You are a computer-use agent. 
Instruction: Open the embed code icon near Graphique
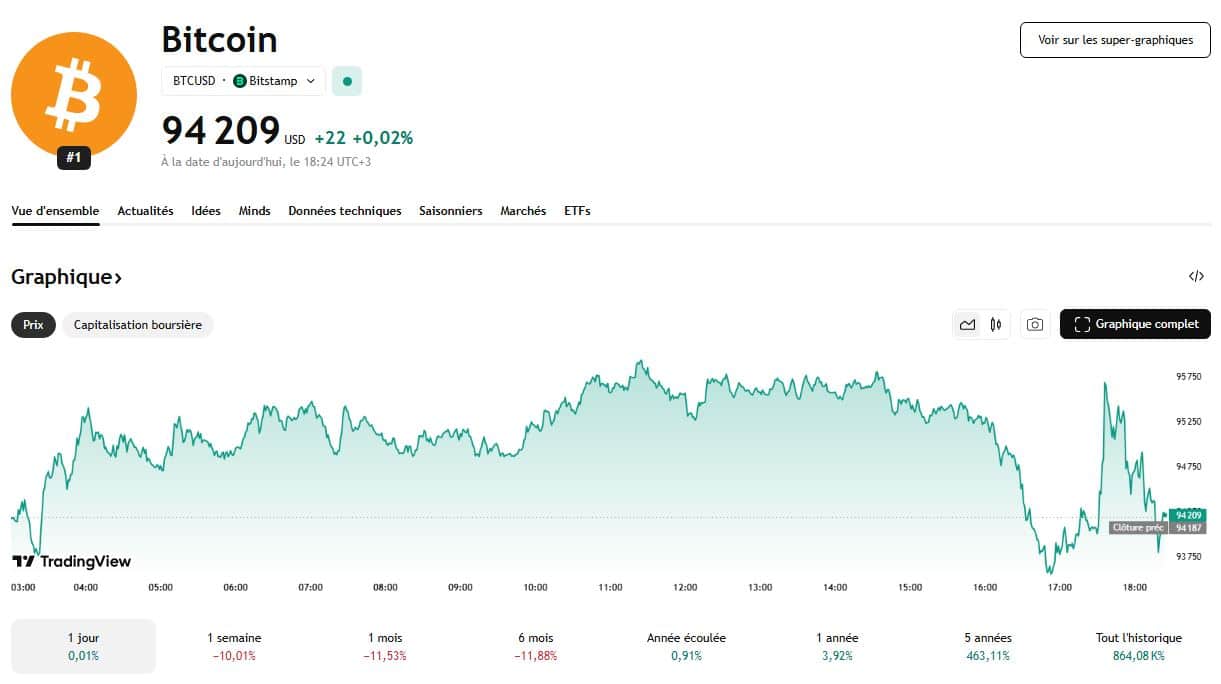point(1196,276)
